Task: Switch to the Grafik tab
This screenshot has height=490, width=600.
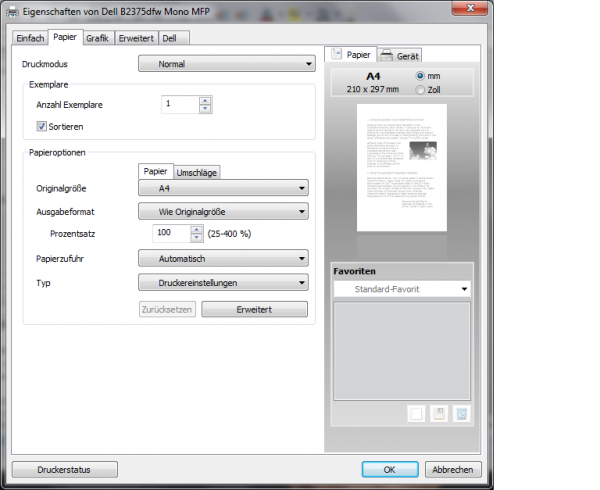Action: pyautogui.click(x=97, y=38)
